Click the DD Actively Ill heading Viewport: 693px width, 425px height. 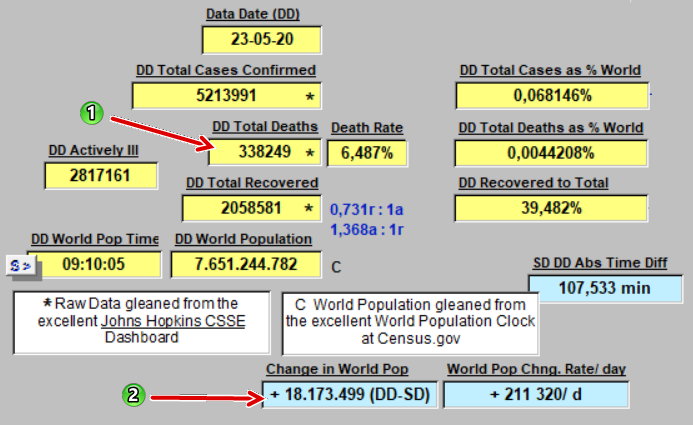click(x=93, y=151)
